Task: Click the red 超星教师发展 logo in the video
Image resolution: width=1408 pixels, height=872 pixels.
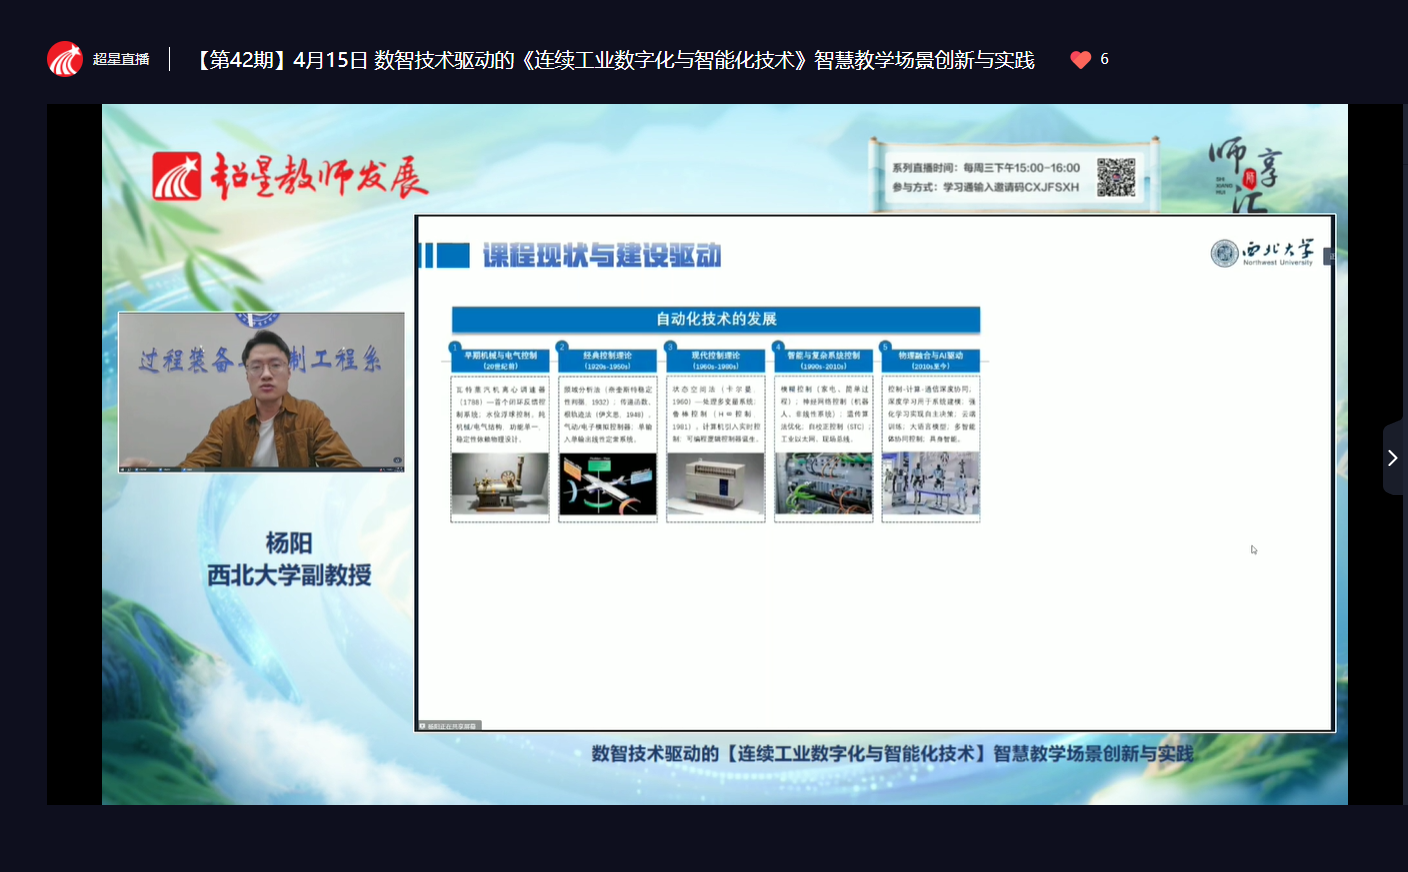Action: point(290,177)
